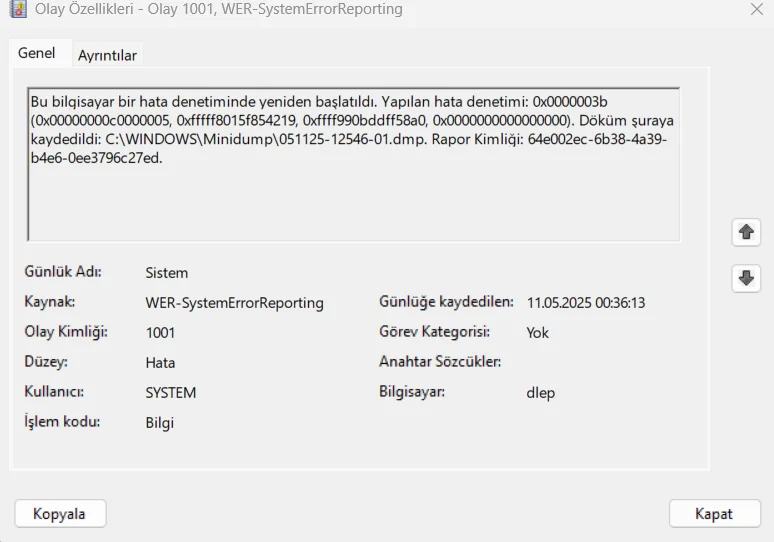The width and height of the screenshot is (774, 542).
Task: Click the Anahtar Sözcükler label
Action: tap(440, 362)
